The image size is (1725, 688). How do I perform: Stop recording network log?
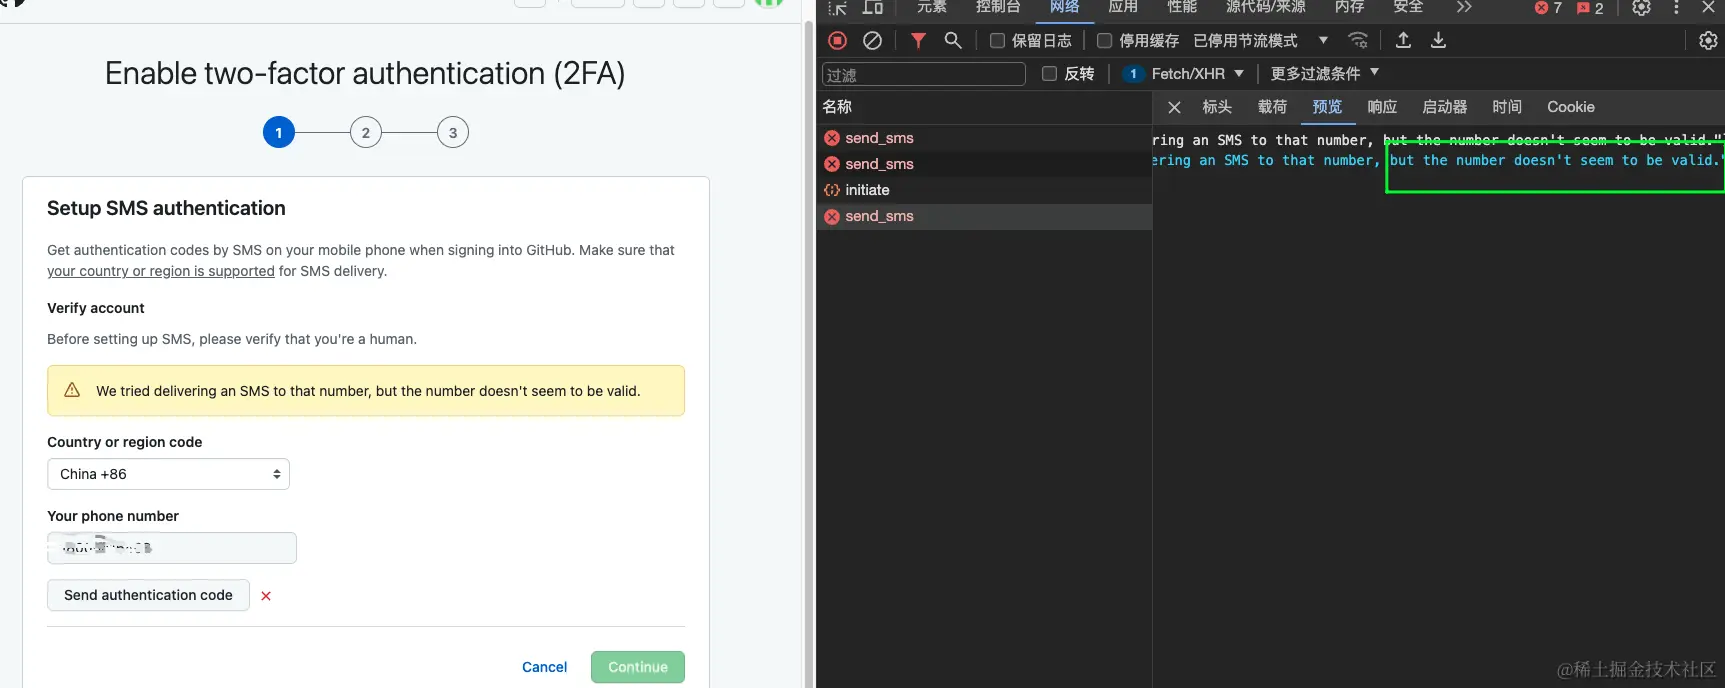(x=838, y=41)
